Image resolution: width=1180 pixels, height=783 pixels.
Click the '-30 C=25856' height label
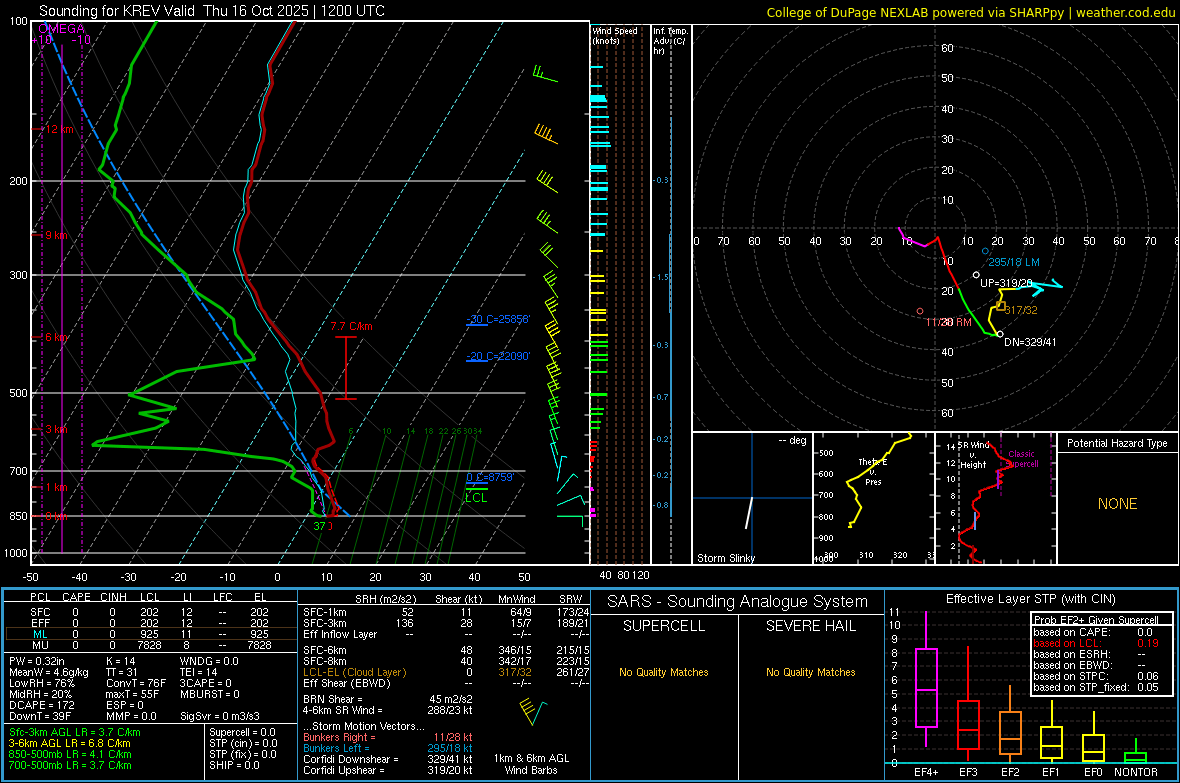coord(498,319)
